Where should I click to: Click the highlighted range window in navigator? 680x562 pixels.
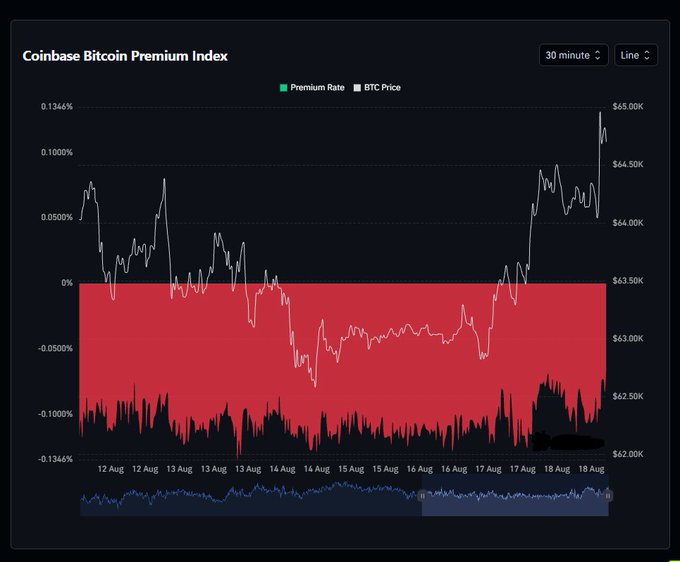coord(515,495)
